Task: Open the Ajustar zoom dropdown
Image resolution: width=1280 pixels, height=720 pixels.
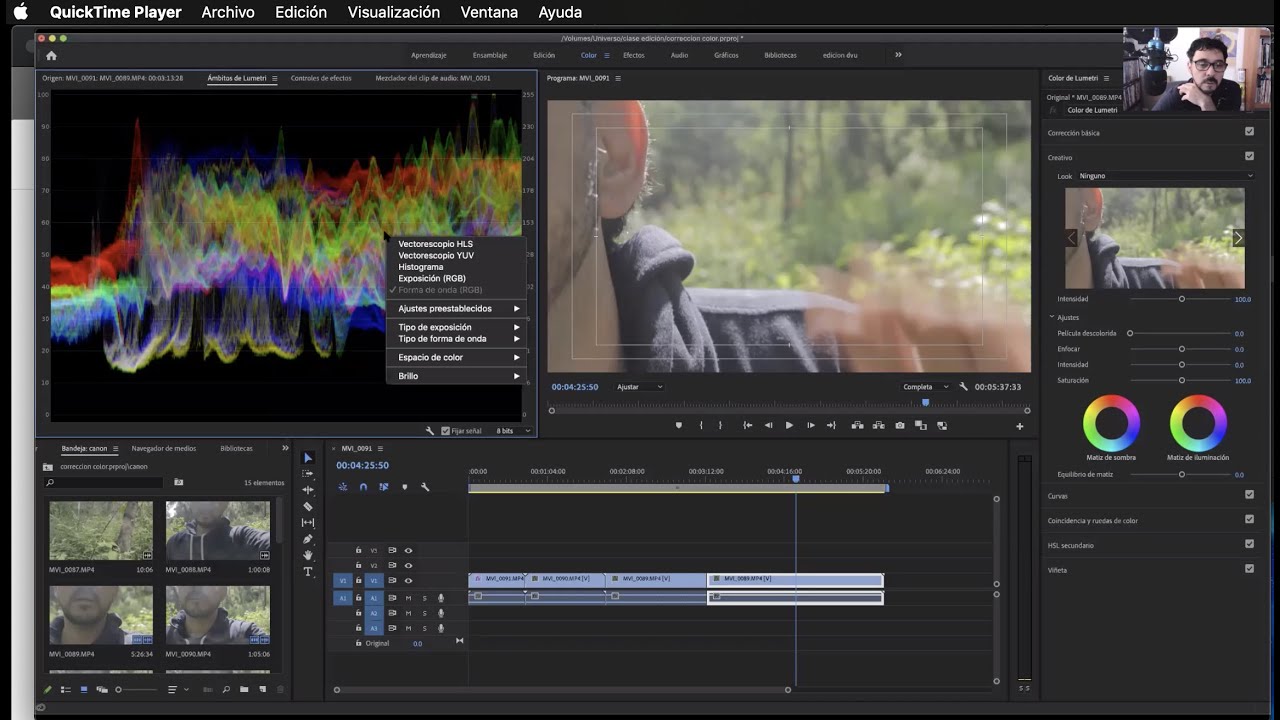Action: click(x=639, y=387)
